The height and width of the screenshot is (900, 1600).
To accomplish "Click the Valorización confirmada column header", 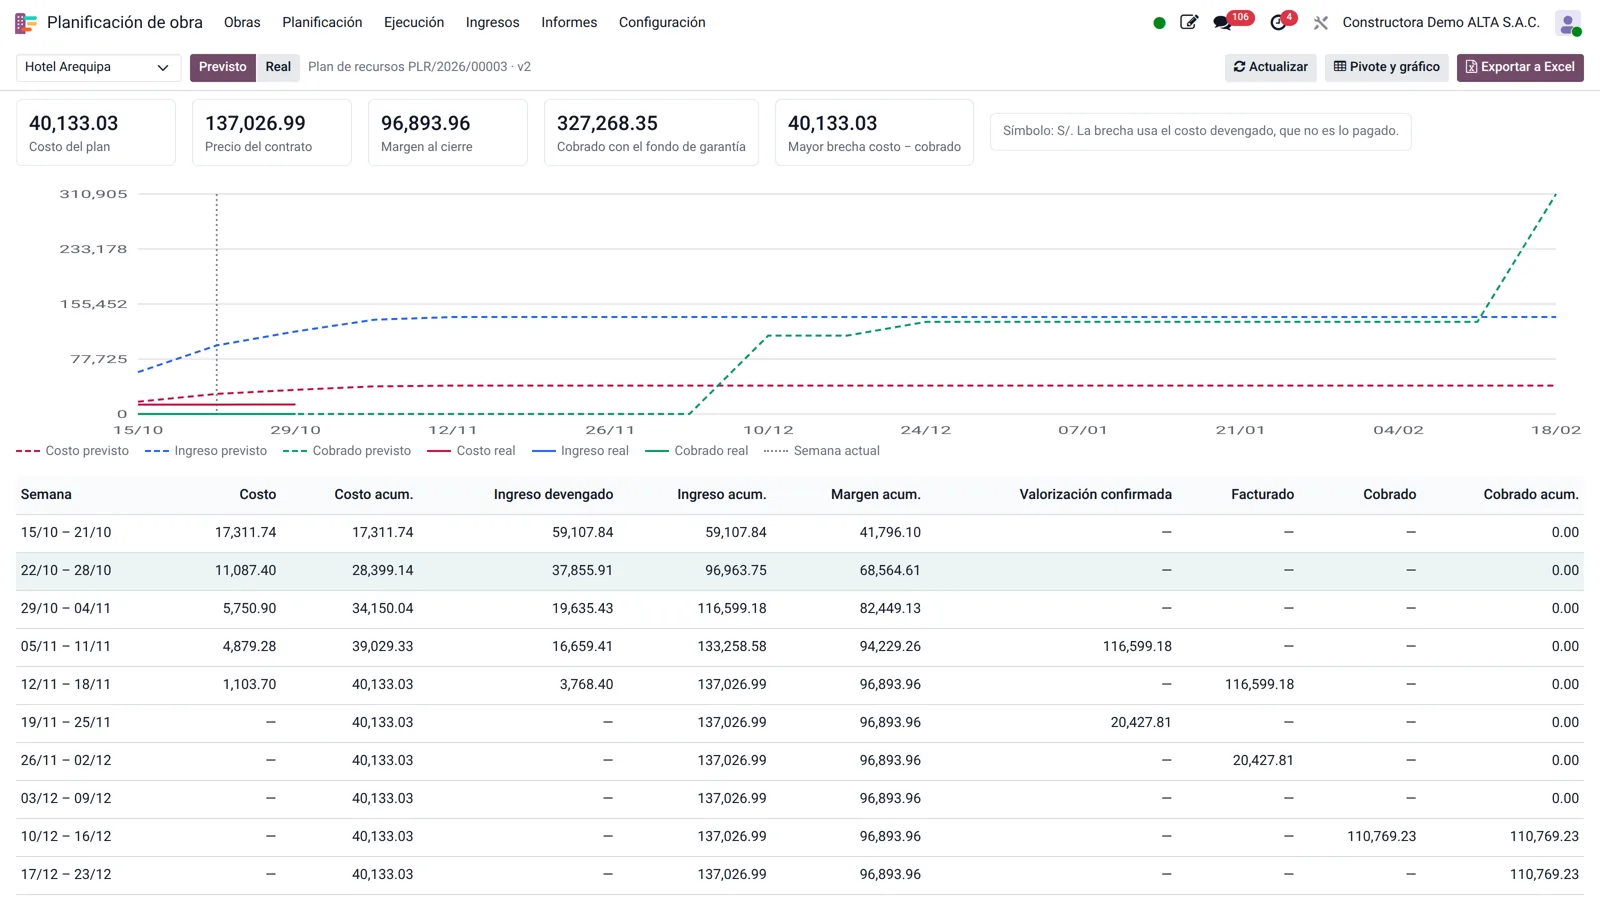I will [1095, 494].
